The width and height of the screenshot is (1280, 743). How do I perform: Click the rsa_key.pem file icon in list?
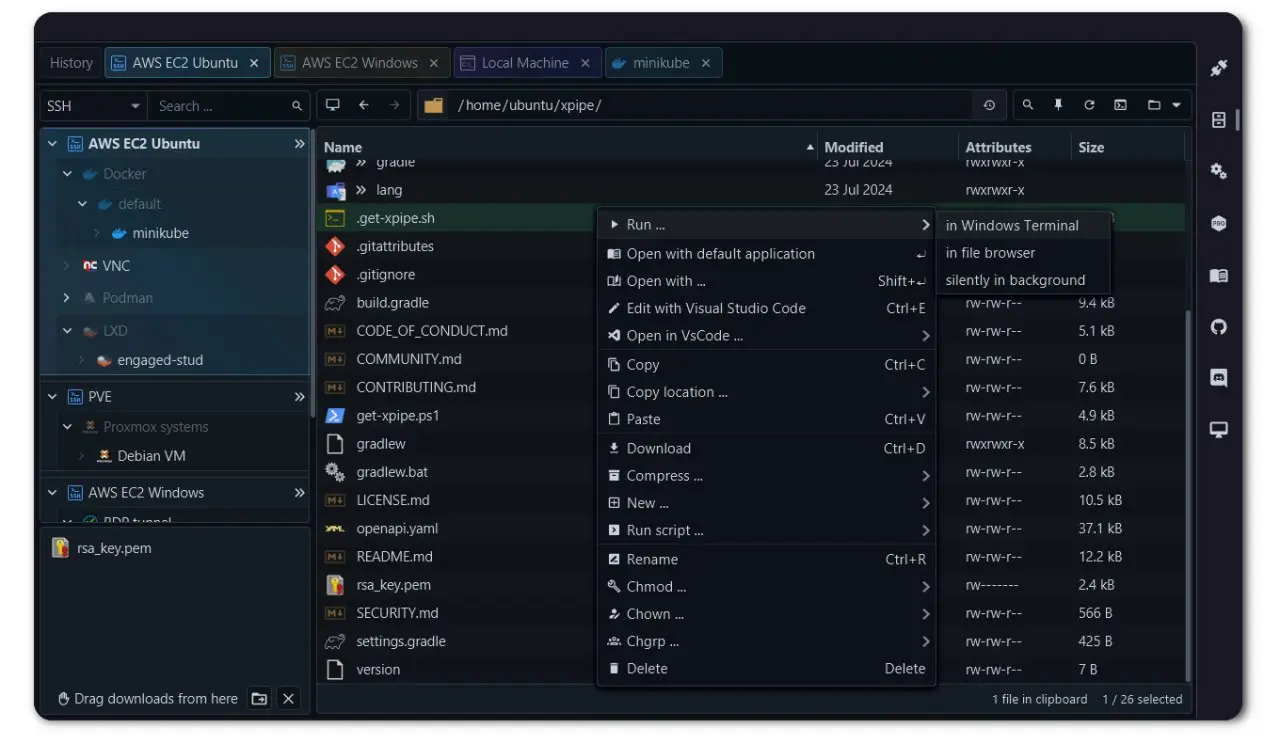pos(336,585)
